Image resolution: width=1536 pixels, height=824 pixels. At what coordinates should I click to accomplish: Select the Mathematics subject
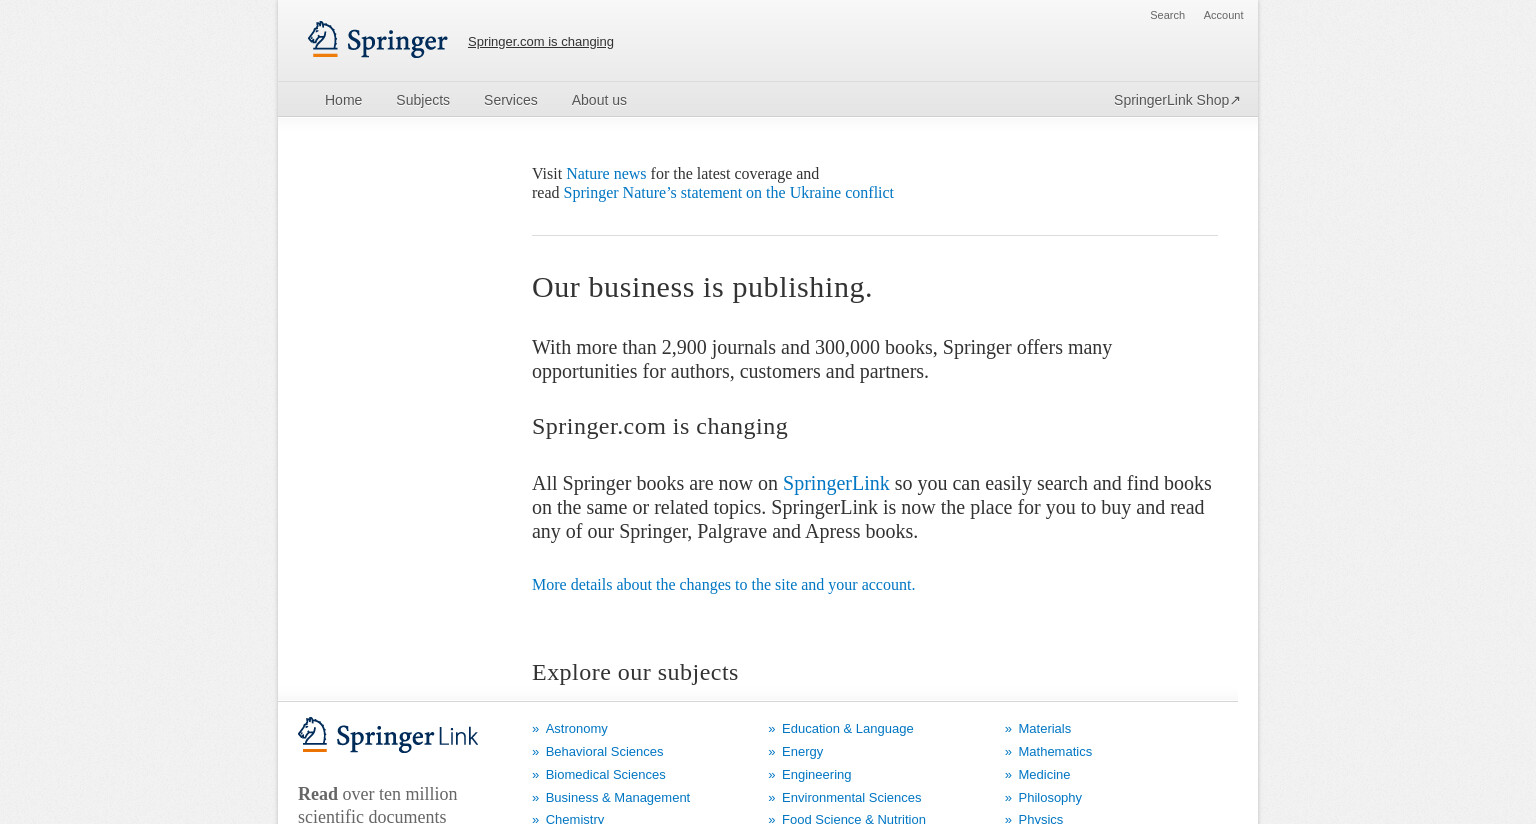point(1055,751)
